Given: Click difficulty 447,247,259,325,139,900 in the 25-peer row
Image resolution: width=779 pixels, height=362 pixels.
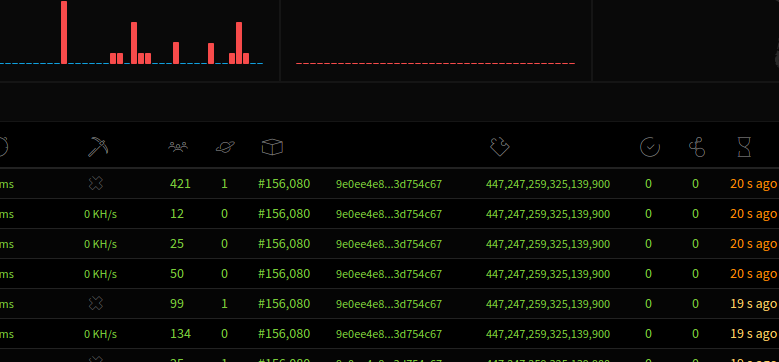Looking at the screenshot, I should click(548, 244).
